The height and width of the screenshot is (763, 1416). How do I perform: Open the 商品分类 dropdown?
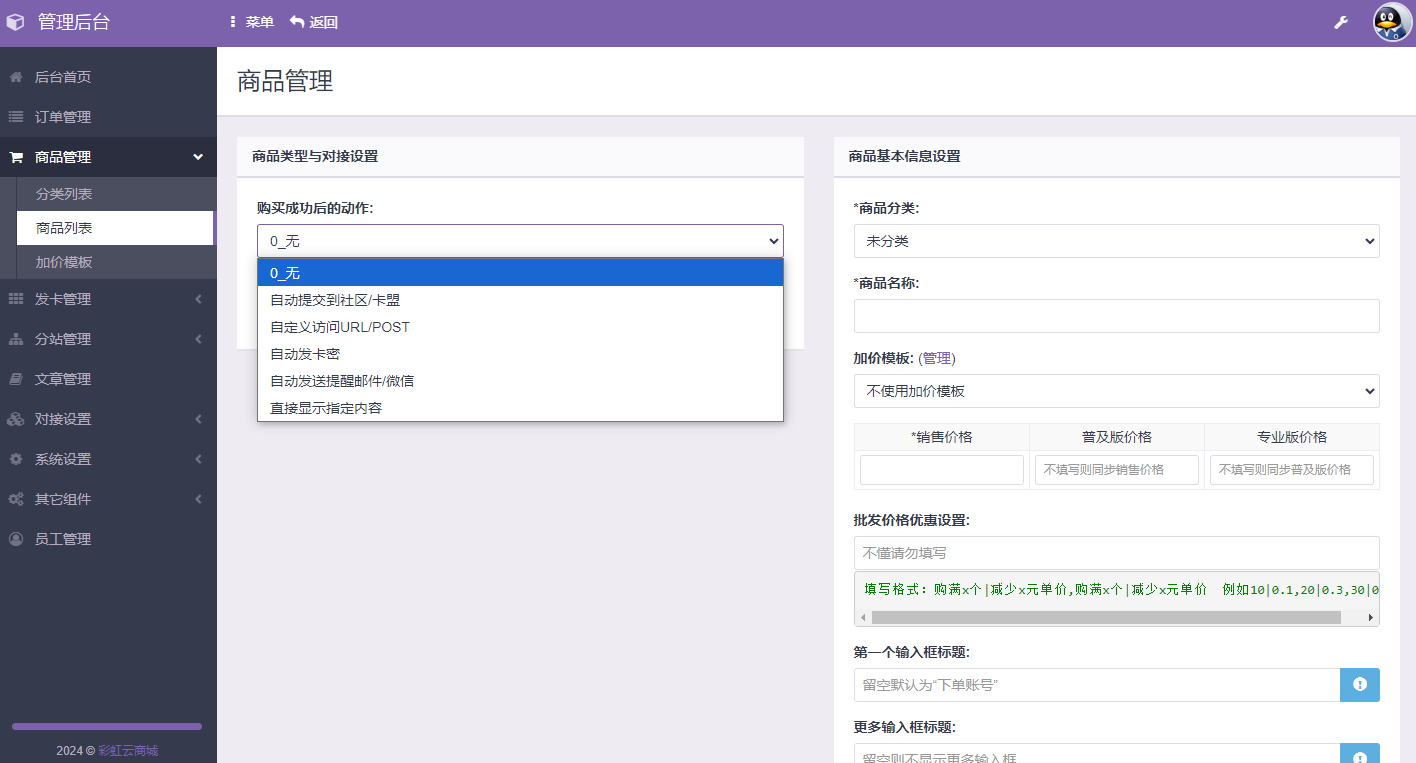coord(1116,240)
